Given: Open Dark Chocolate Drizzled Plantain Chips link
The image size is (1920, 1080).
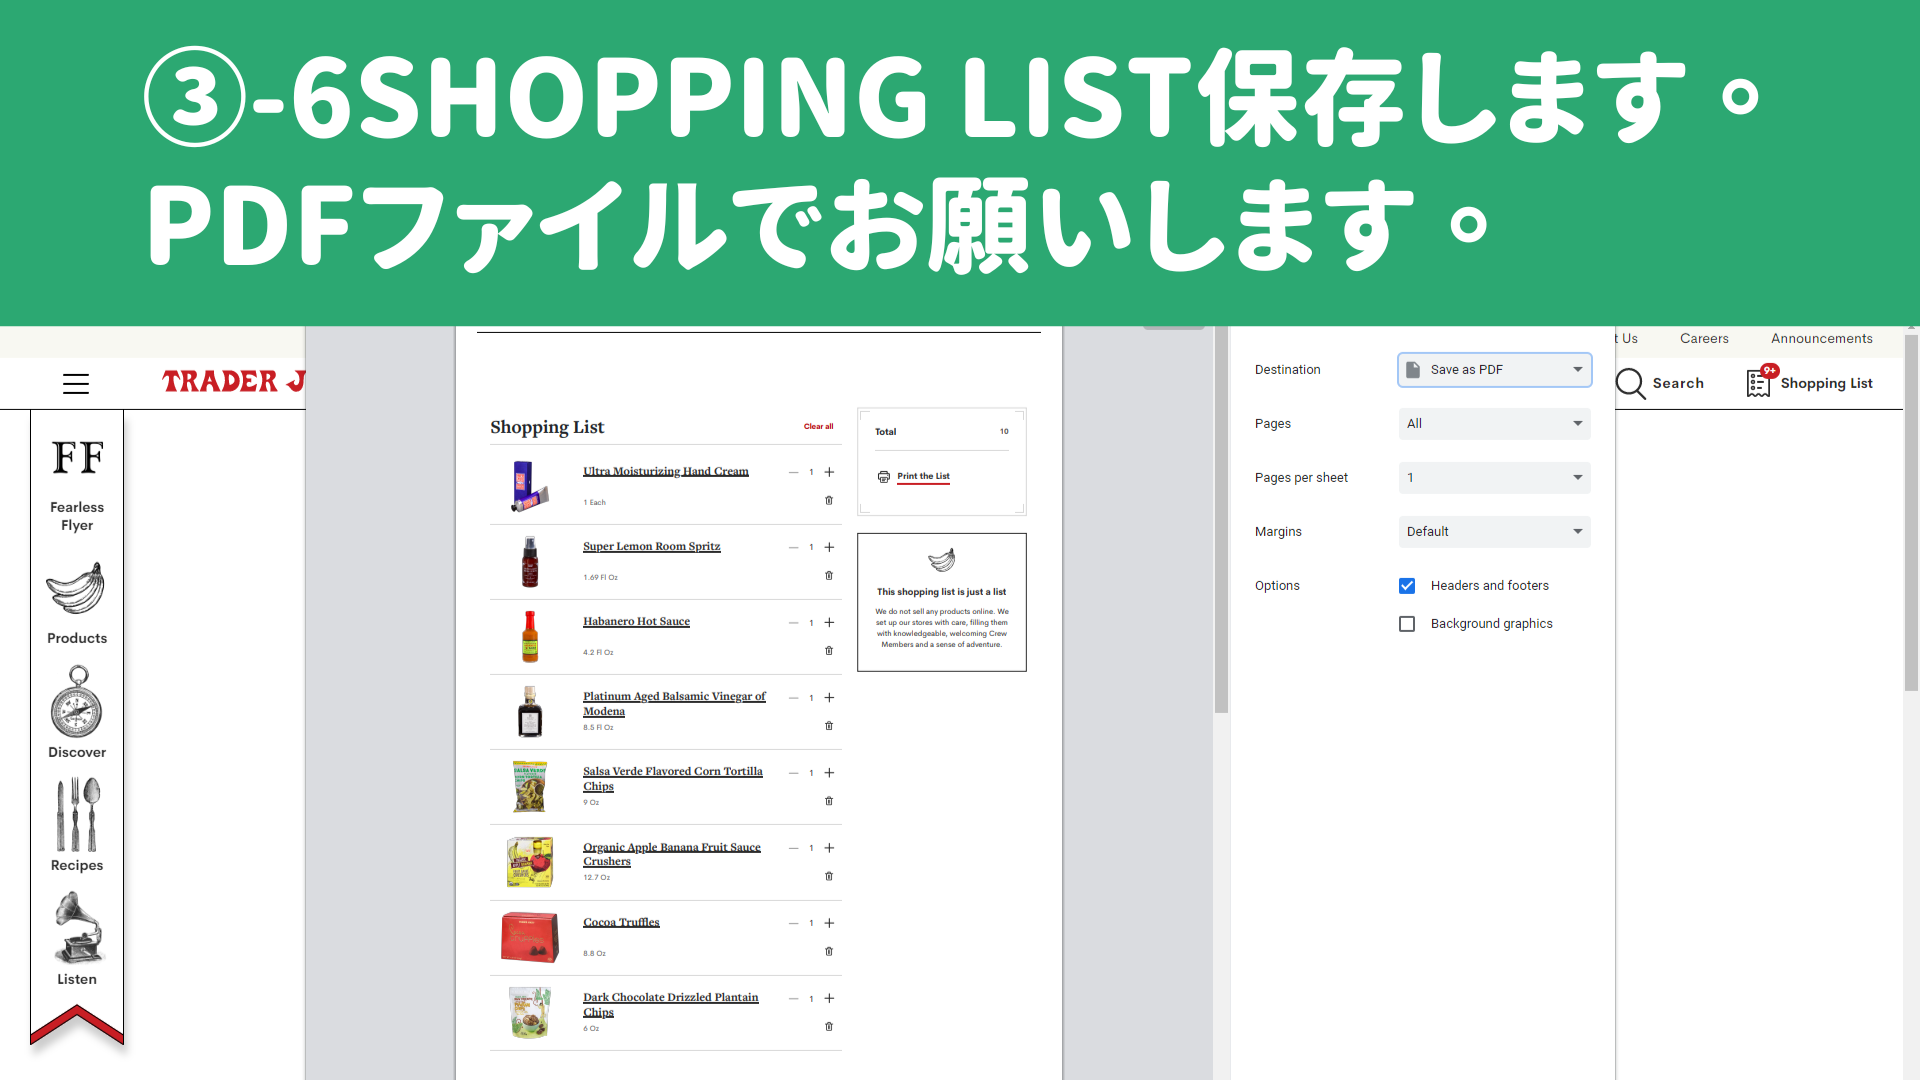Looking at the screenshot, I should 670,1005.
